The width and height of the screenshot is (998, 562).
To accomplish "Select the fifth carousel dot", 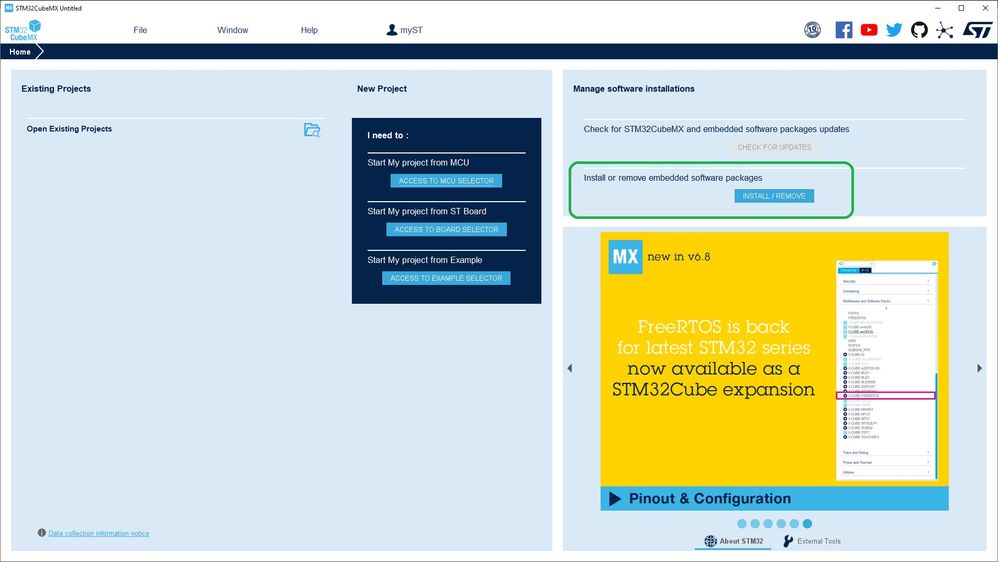I will [794, 523].
